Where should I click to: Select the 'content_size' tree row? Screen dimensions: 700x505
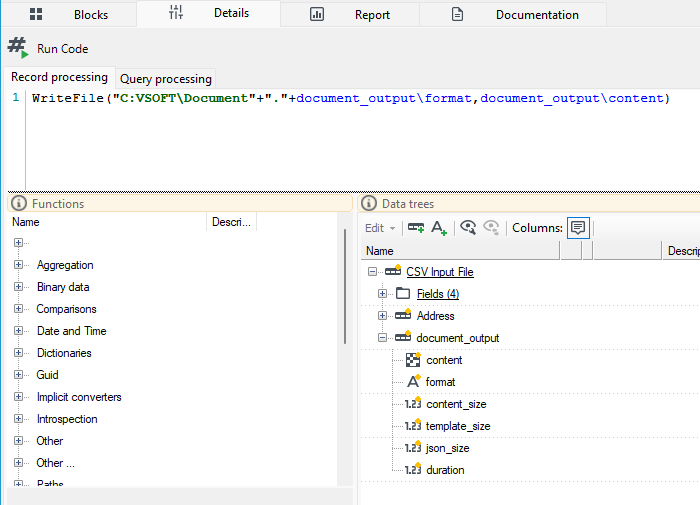[456, 404]
